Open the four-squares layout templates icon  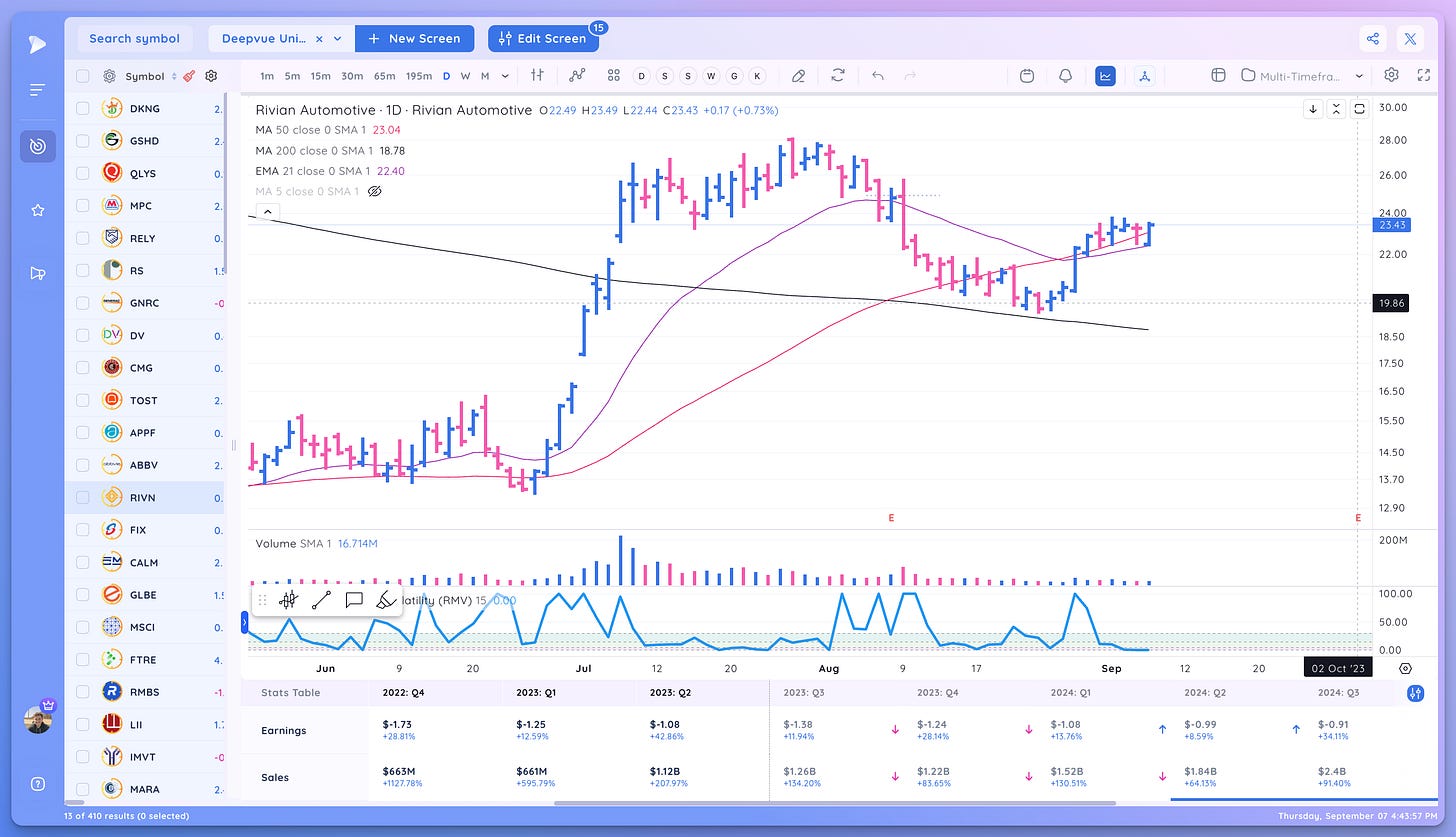click(614, 75)
